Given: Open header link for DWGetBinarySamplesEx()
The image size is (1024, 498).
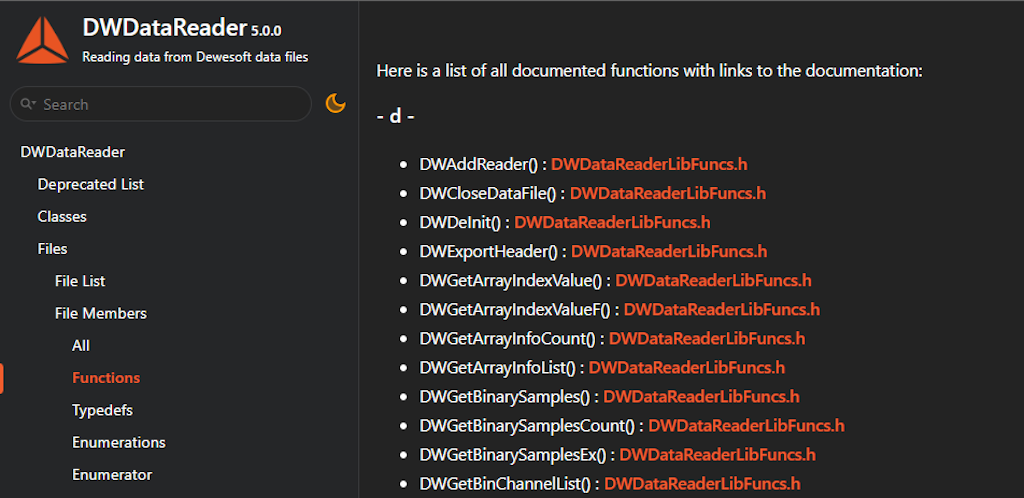Looking at the screenshot, I should point(718,455).
